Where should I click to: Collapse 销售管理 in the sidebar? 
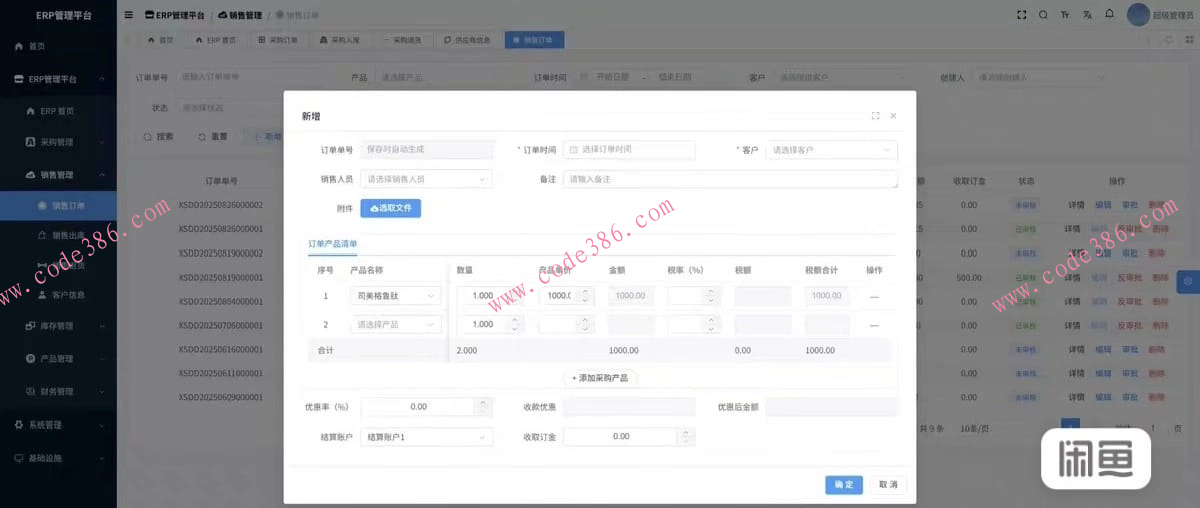58,175
